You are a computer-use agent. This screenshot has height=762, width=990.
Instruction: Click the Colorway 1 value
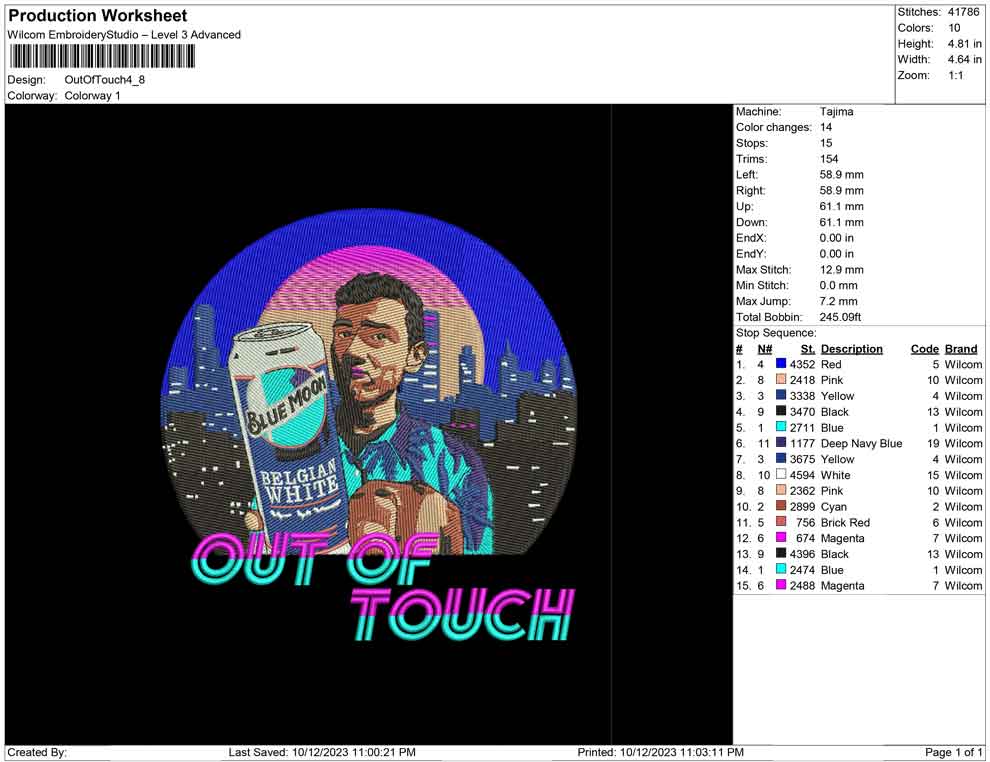[92, 96]
